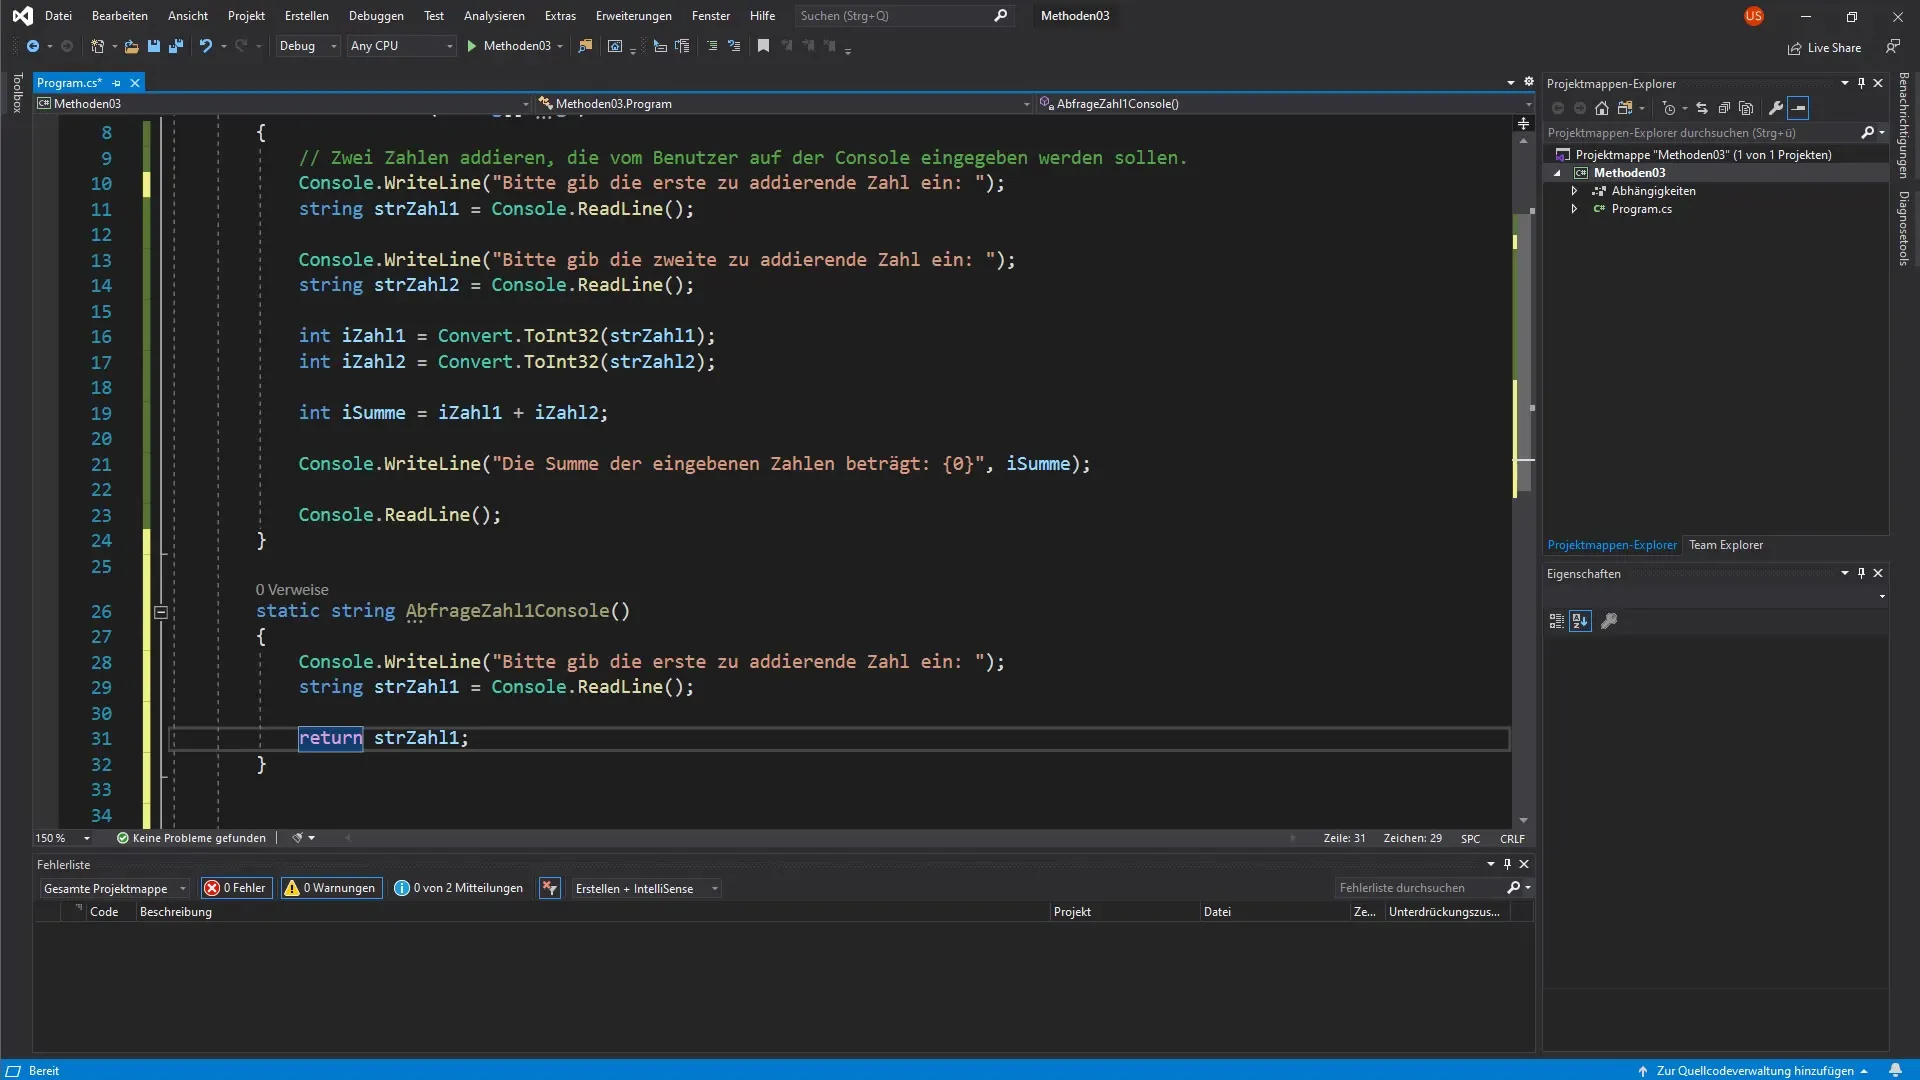The width and height of the screenshot is (1920, 1080).
Task: Click the property pages wrench in Eigenschaften
Action: (1609, 621)
